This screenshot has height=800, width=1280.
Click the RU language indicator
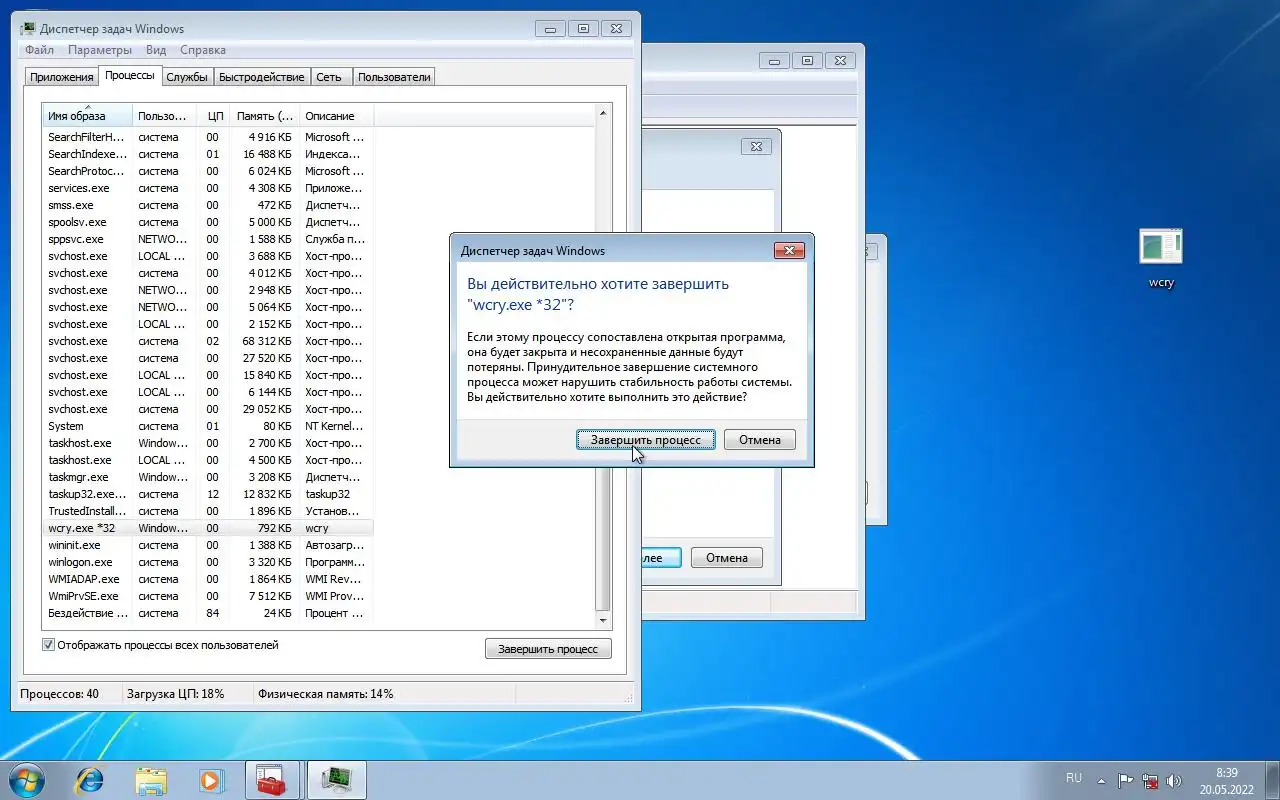(1074, 778)
